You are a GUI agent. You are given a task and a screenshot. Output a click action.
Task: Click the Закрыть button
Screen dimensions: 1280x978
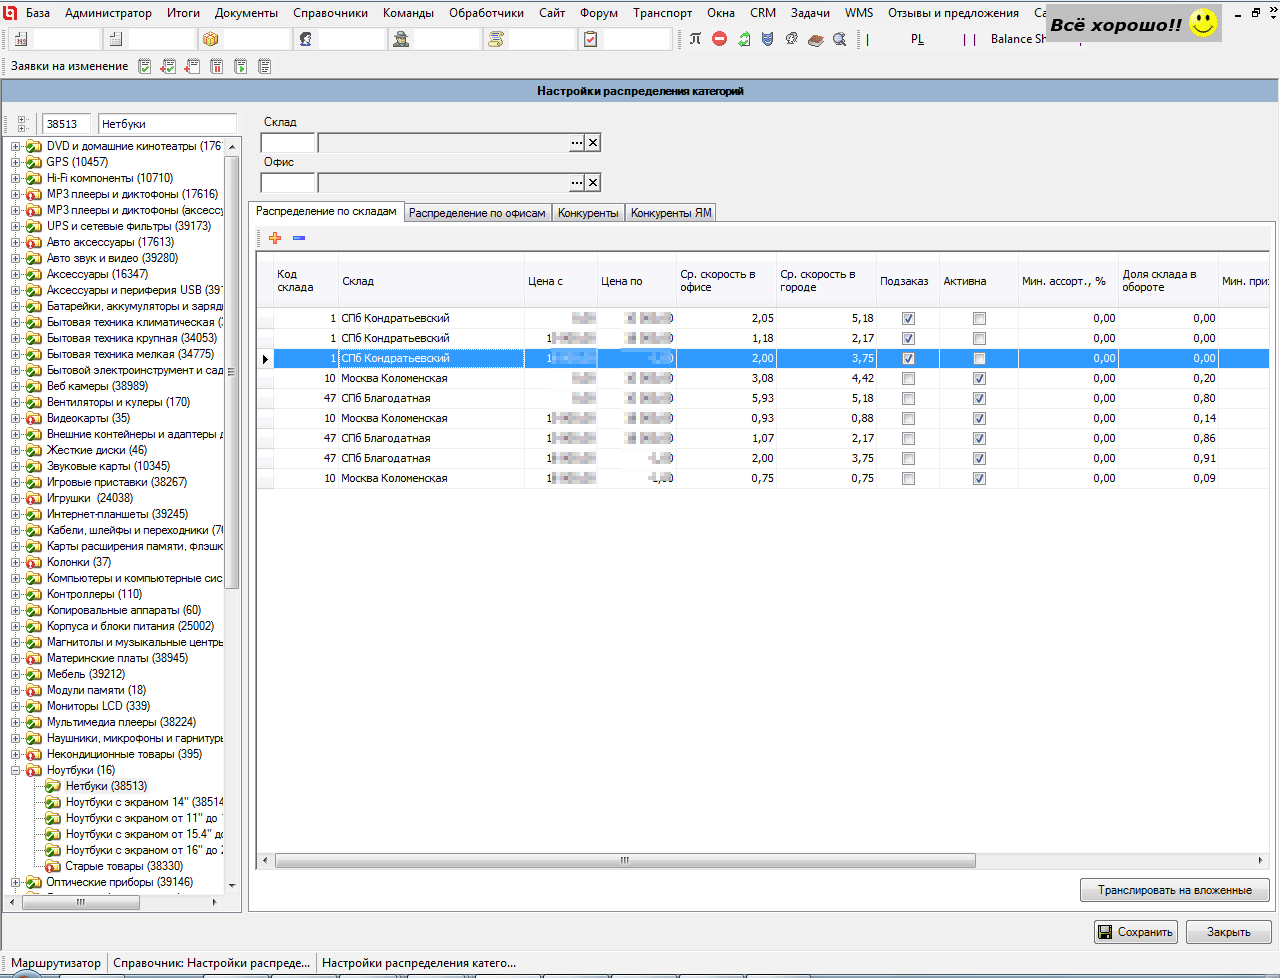click(1228, 932)
